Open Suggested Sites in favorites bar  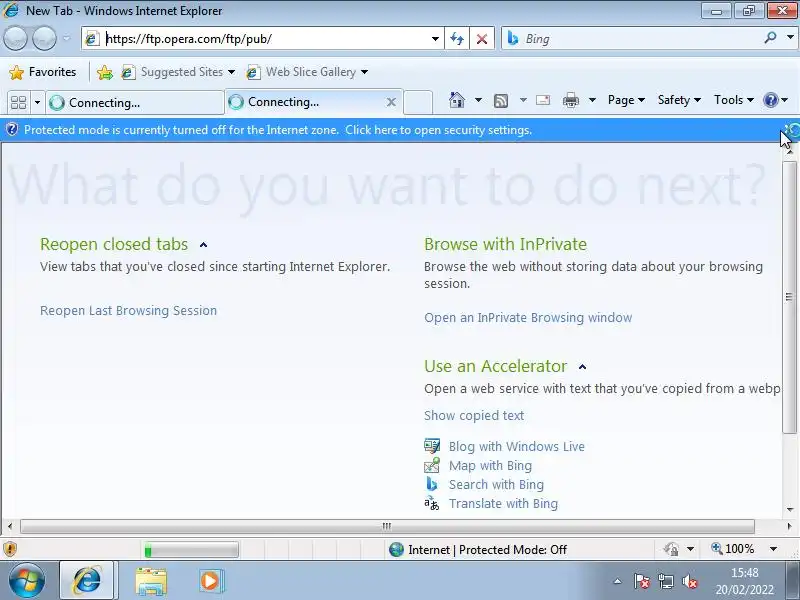click(x=178, y=72)
